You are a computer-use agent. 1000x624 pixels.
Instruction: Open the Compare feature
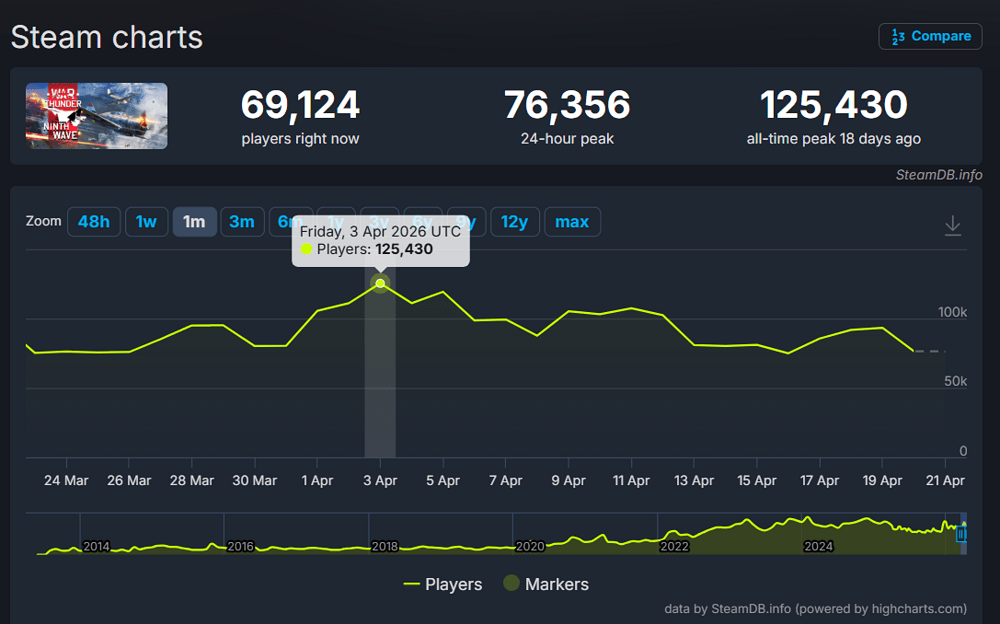click(x=930, y=37)
